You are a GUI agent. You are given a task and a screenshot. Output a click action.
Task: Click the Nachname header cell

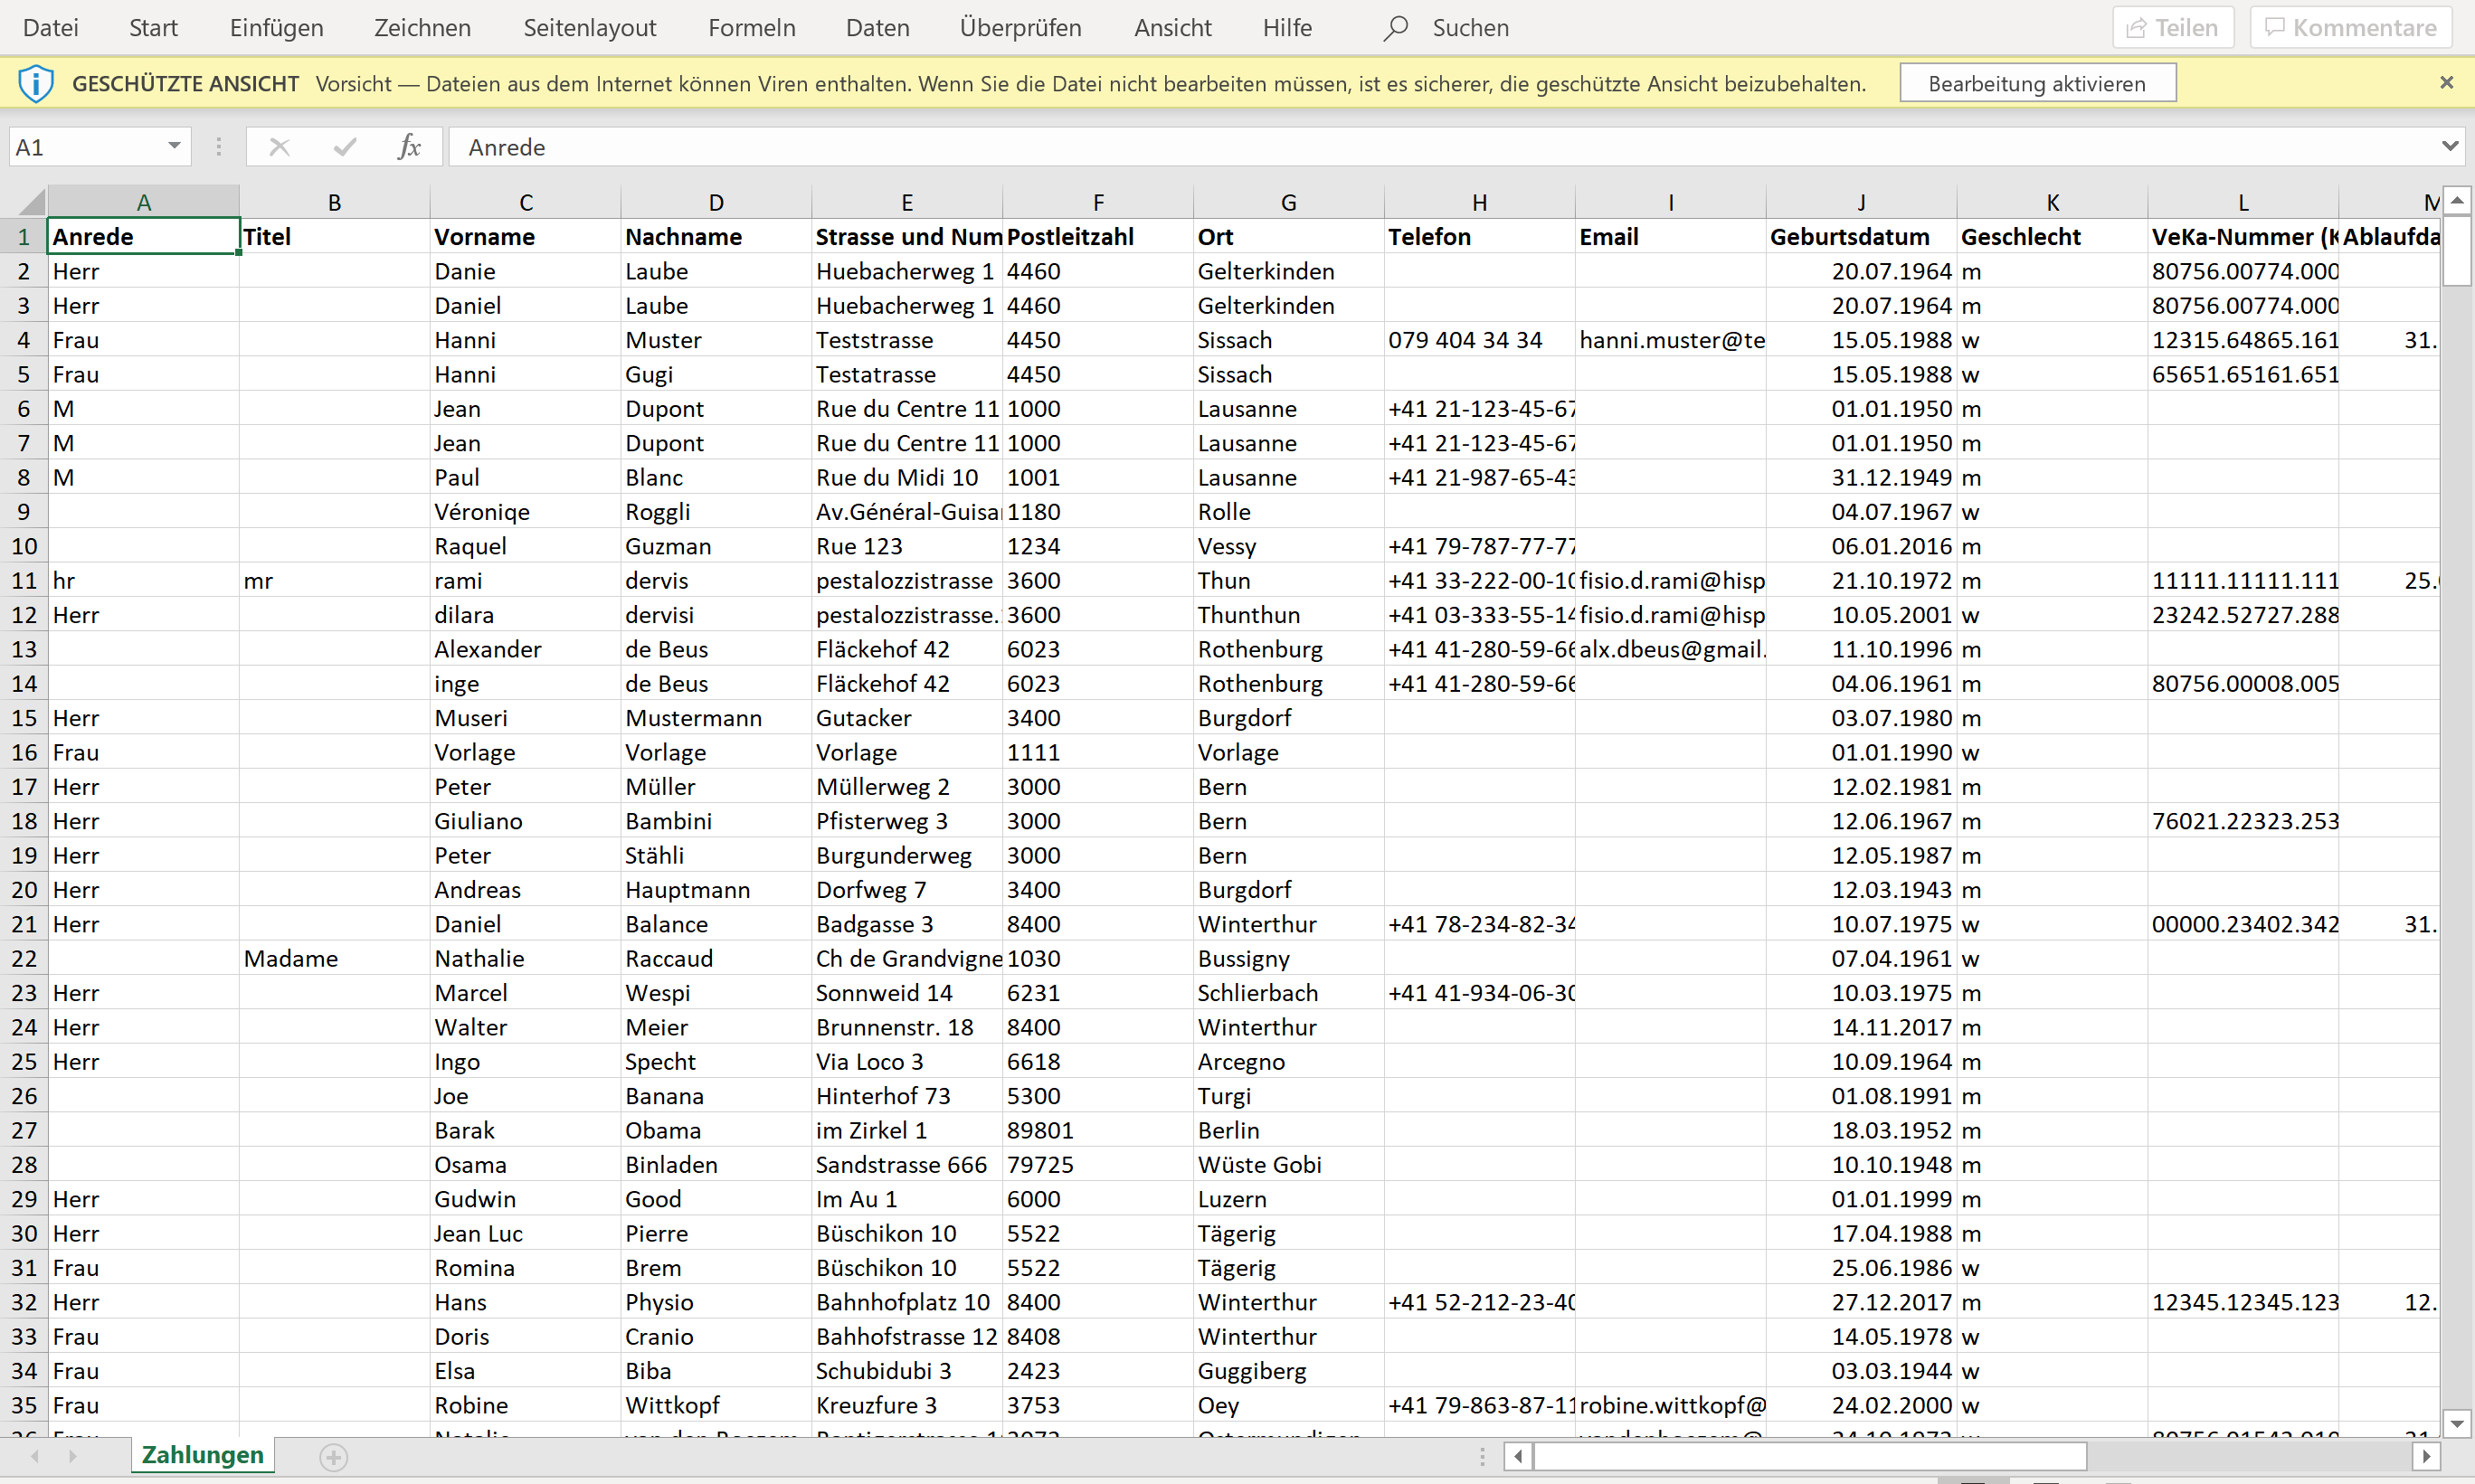coord(716,237)
